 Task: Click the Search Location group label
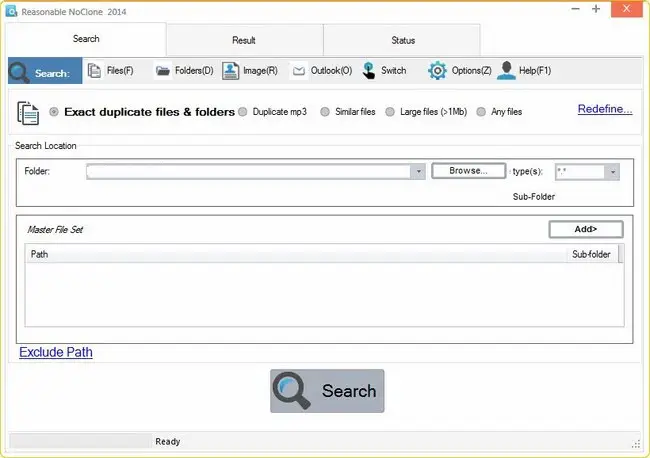pos(46,146)
